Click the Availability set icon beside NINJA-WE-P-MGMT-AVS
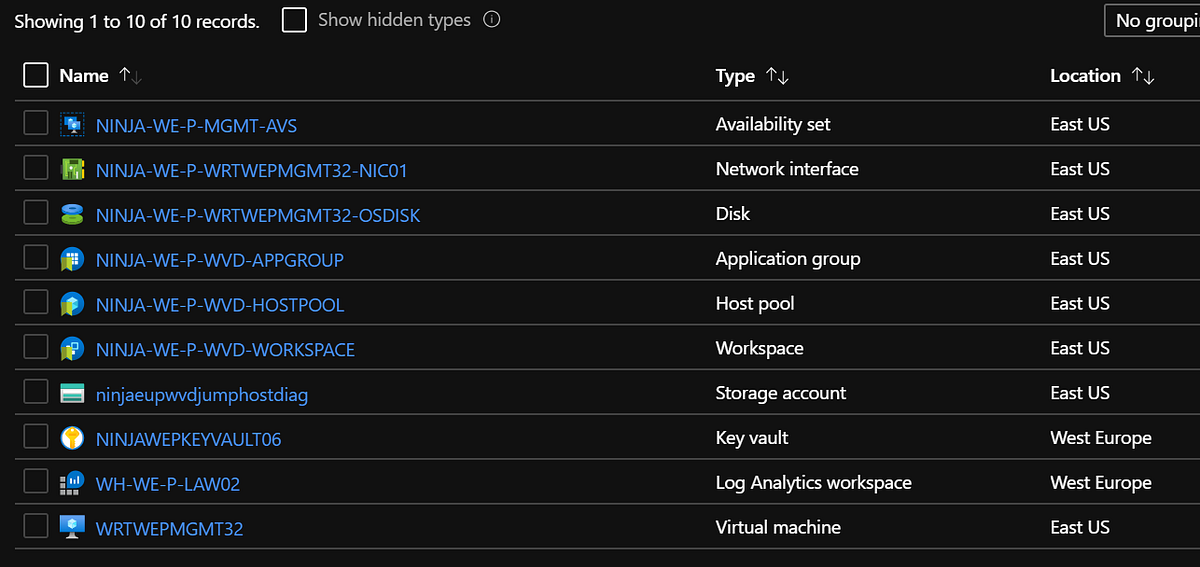Viewport: 1200px width, 567px height. (x=72, y=125)
